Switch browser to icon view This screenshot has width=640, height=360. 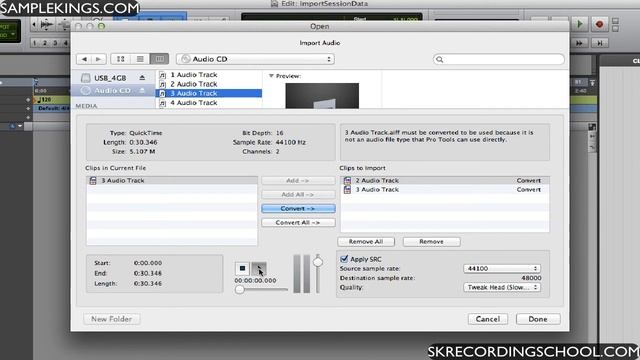(120, 59)
